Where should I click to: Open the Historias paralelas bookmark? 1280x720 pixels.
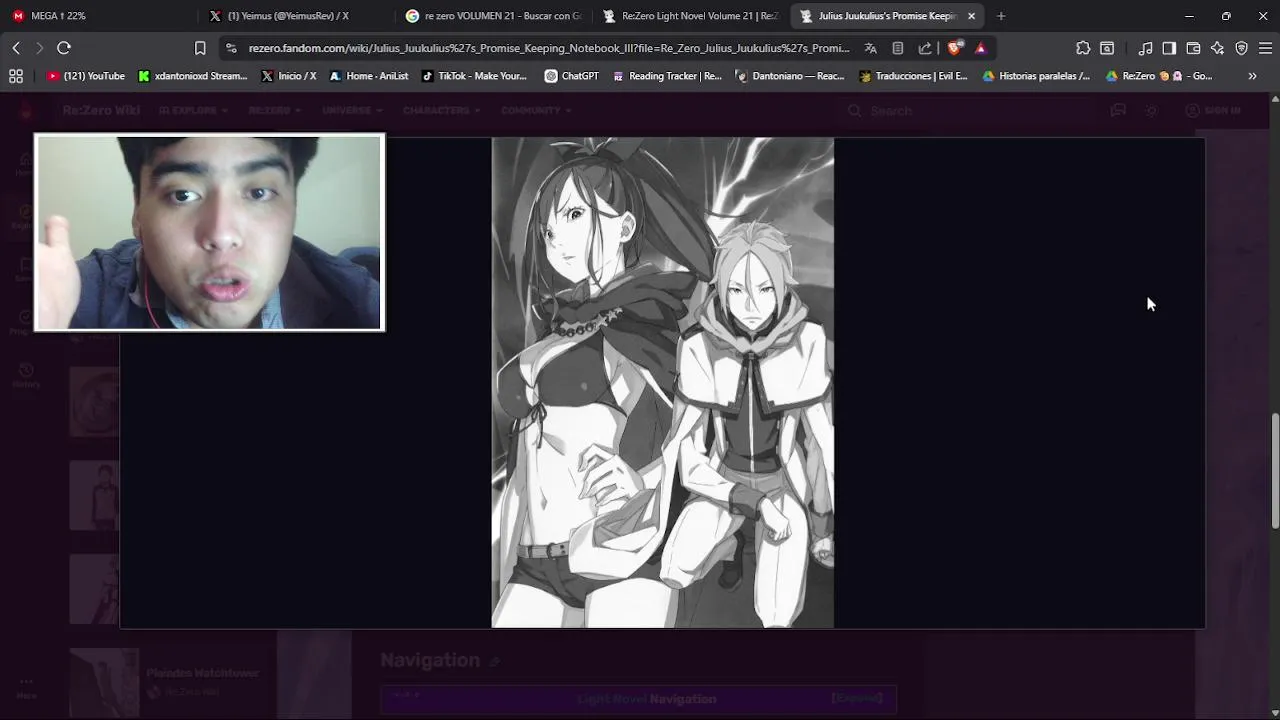1036,76
